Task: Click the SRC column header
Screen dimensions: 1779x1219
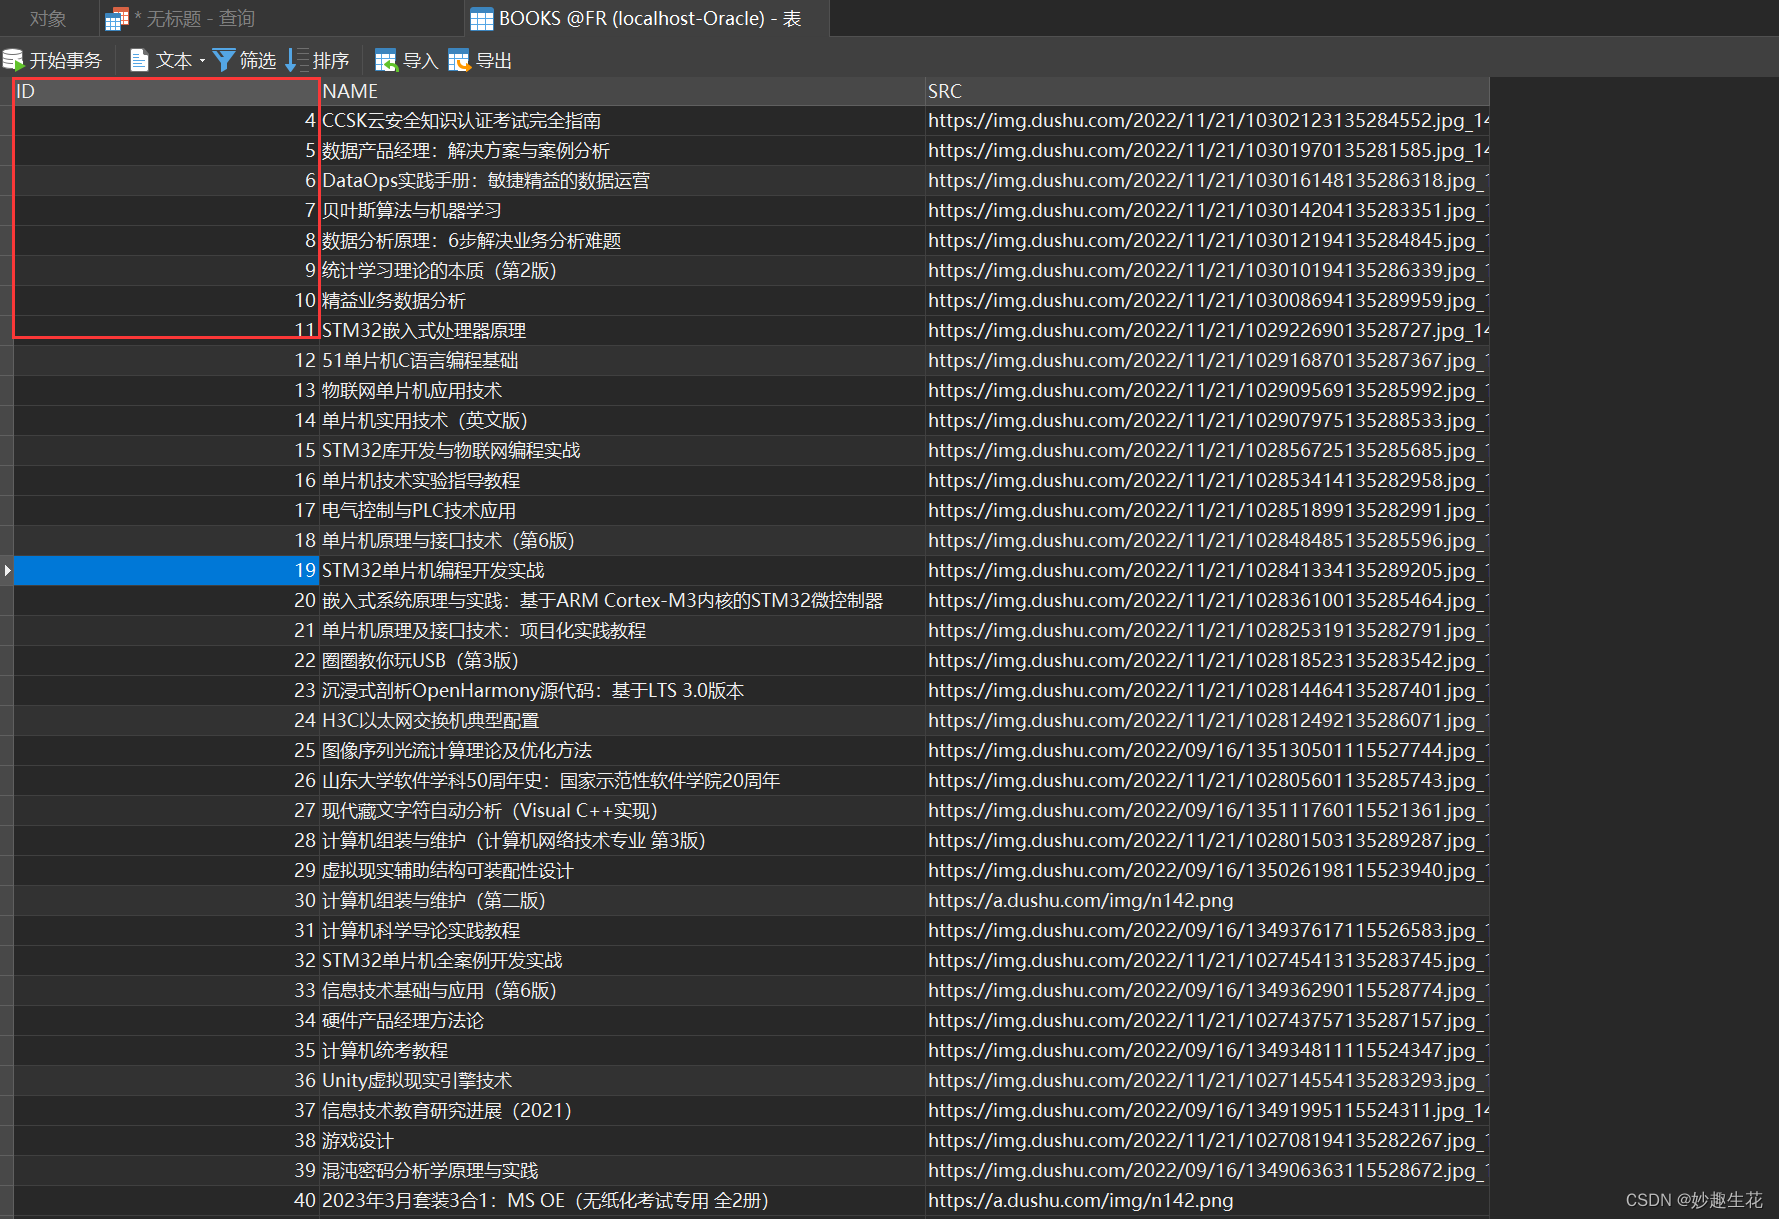Action: 1207,91
